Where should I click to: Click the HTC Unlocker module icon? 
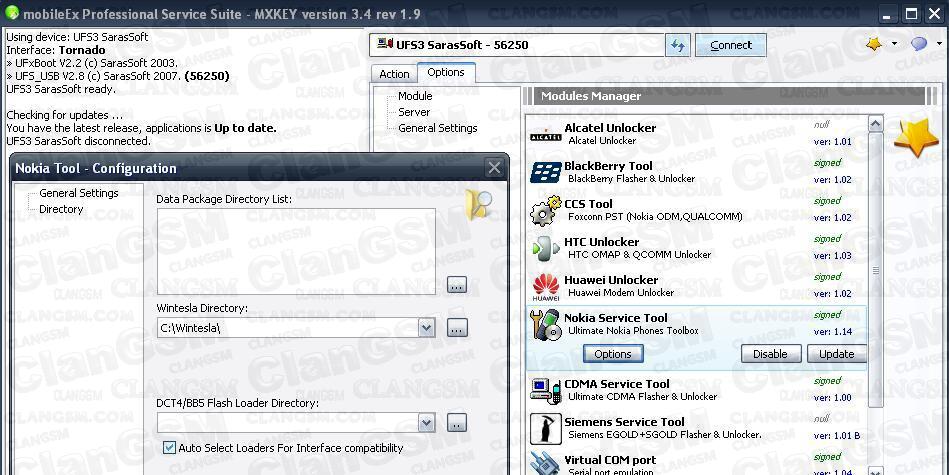click(545, 248)
